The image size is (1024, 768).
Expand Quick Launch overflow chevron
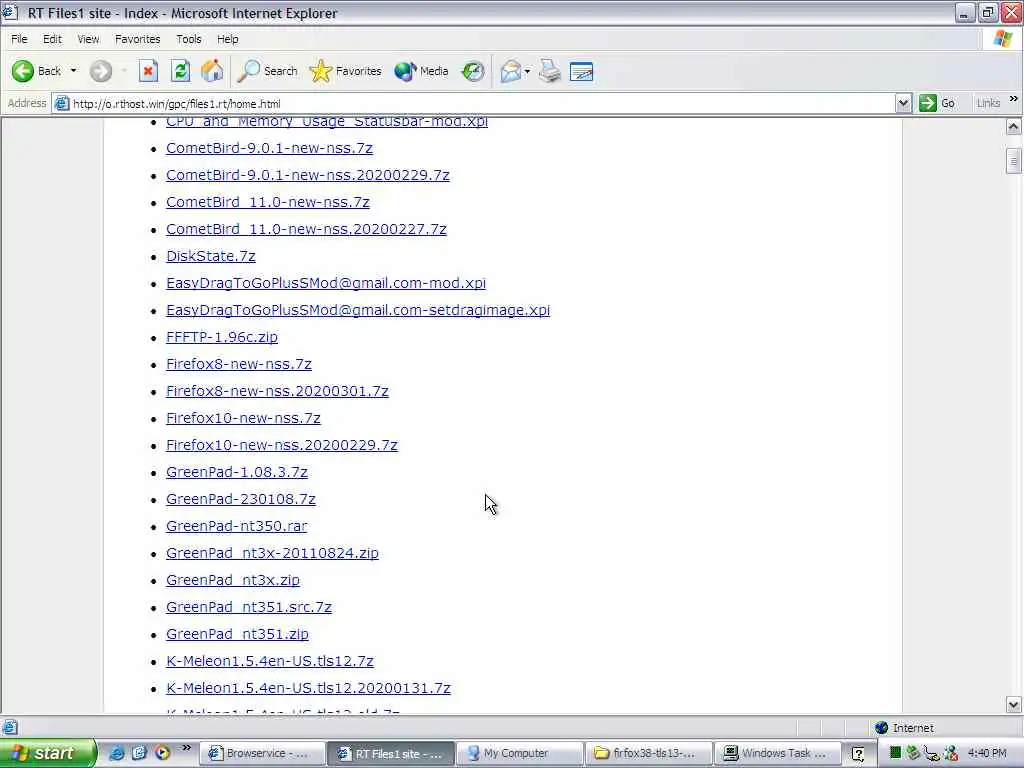click(x=187, y=748)
